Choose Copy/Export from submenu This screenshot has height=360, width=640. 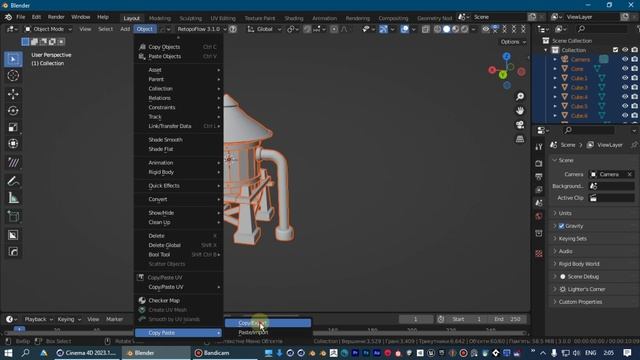(268, 323)
